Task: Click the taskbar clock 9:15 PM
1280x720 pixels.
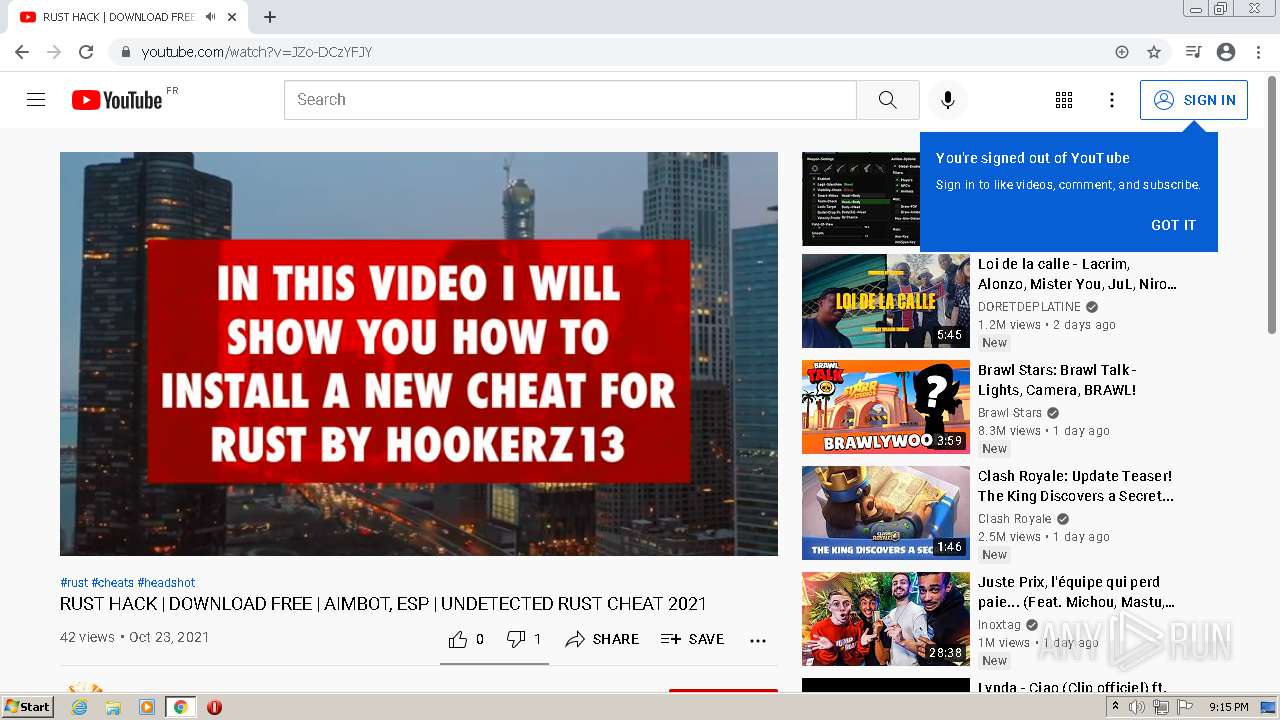Action: coord(1229,707)
